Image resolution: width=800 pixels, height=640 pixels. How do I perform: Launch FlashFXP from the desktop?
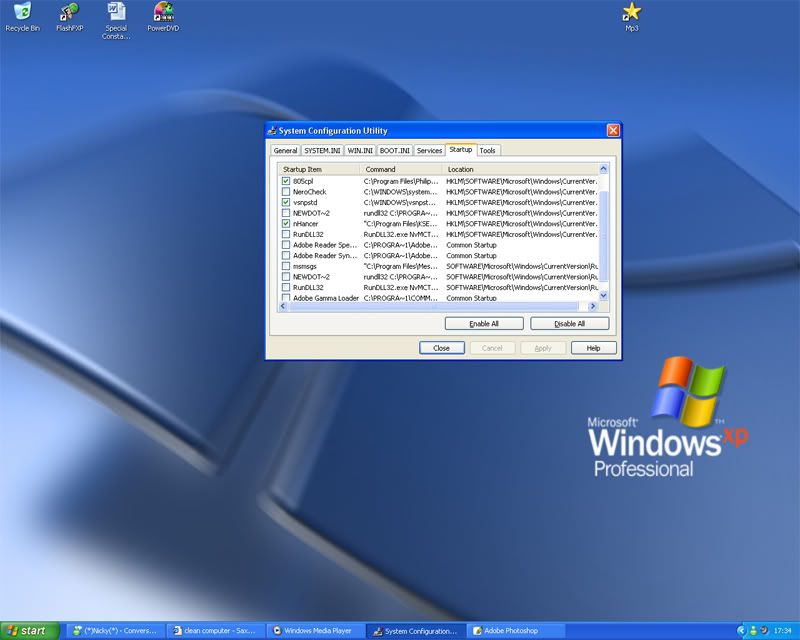coord(69,13)
